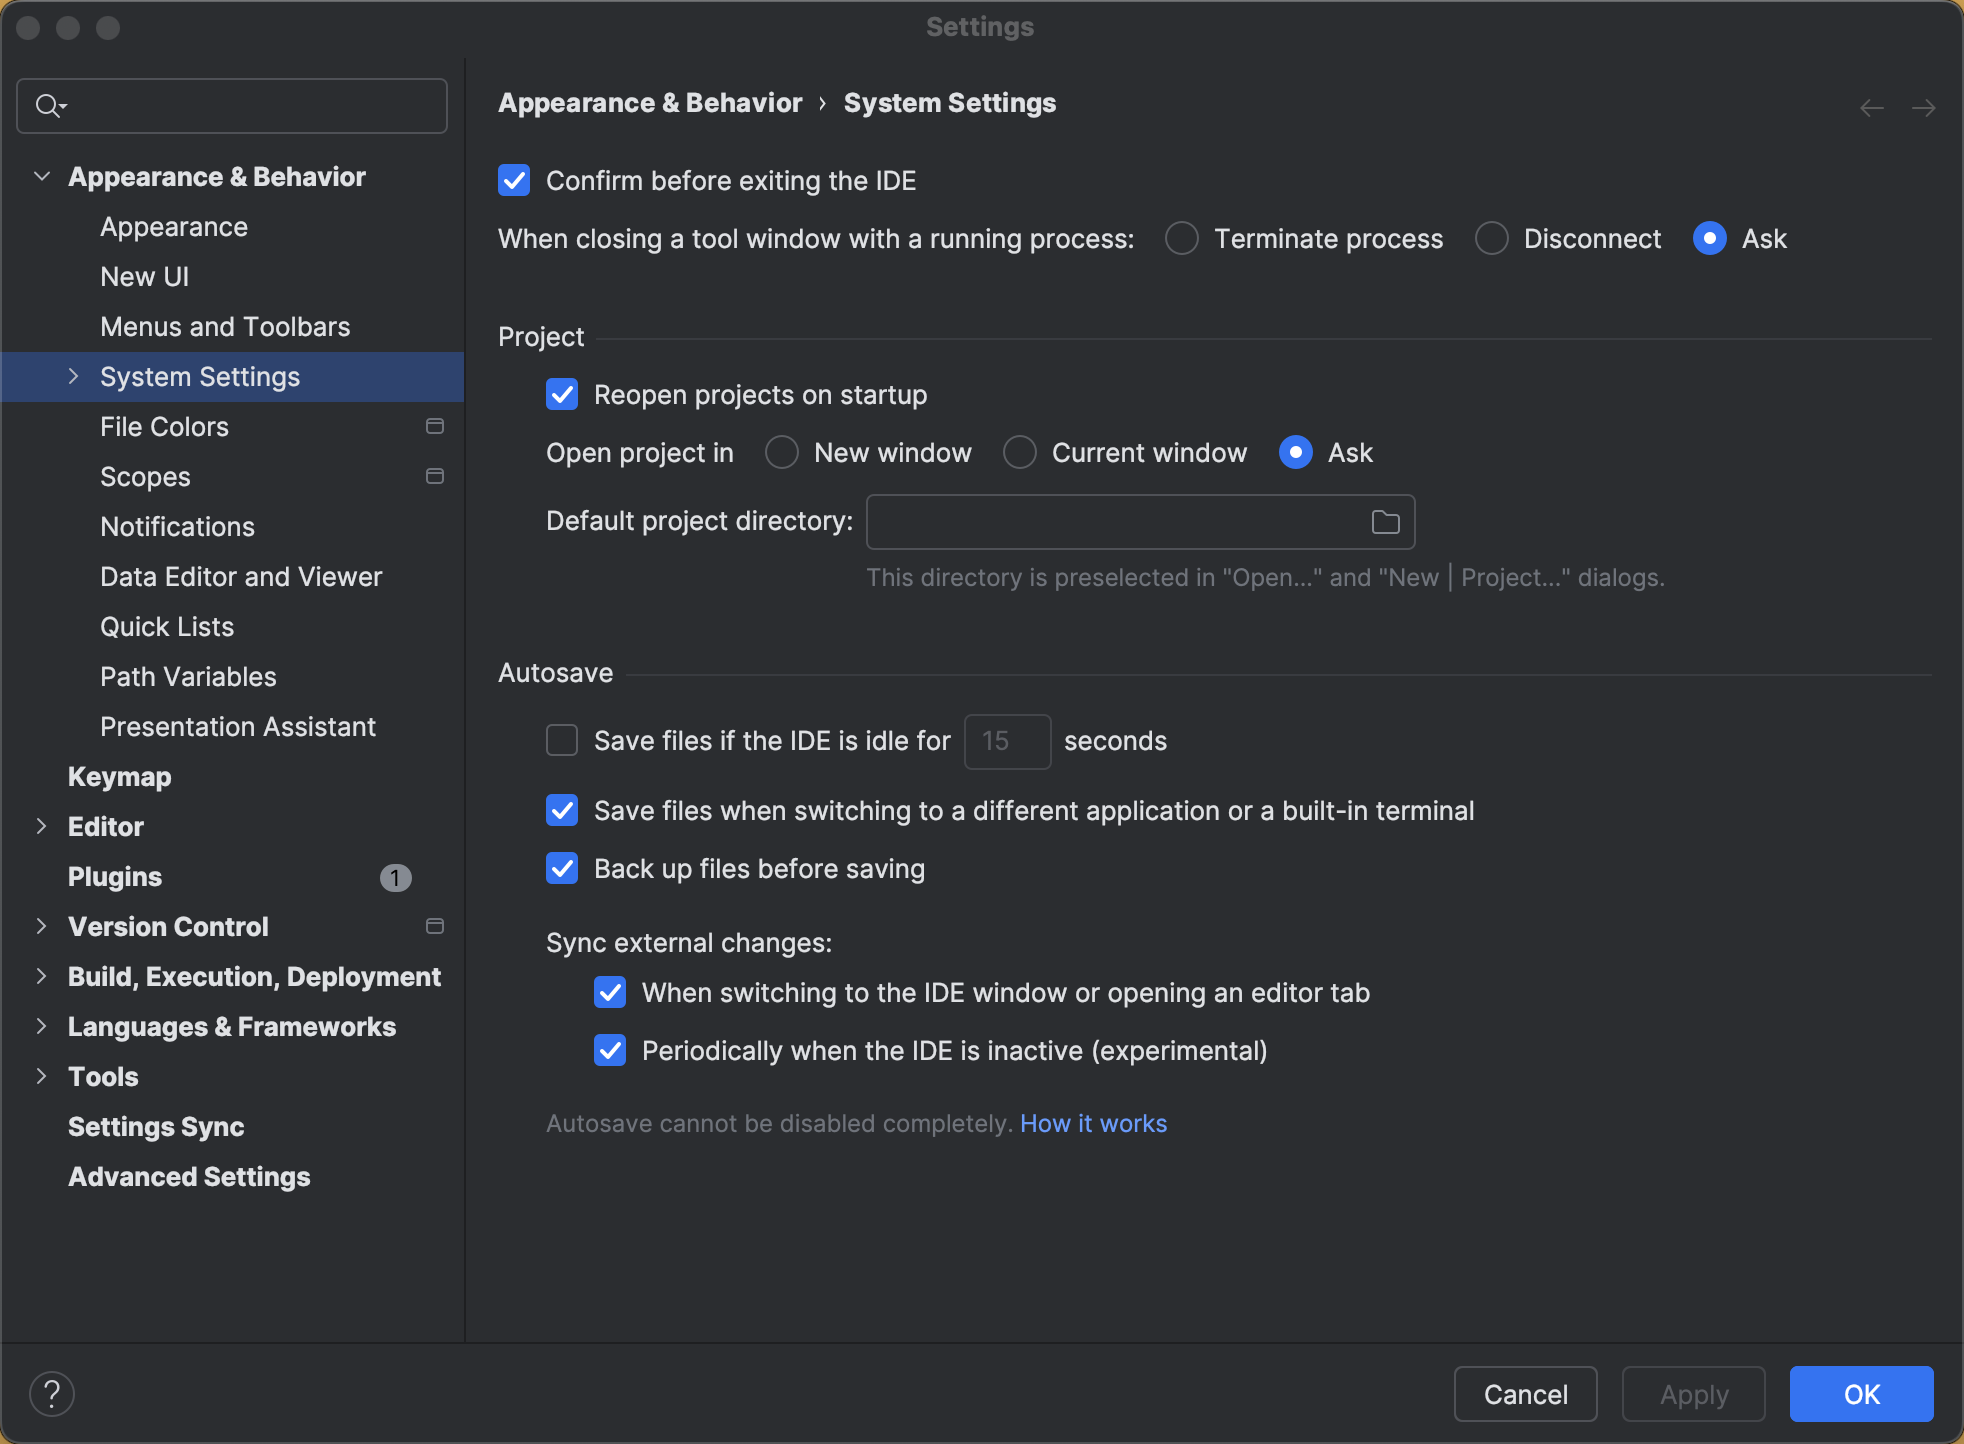Select Terminate process radio button
The width and height of the screenshot is (1964, 1444).
point(1181,238)
